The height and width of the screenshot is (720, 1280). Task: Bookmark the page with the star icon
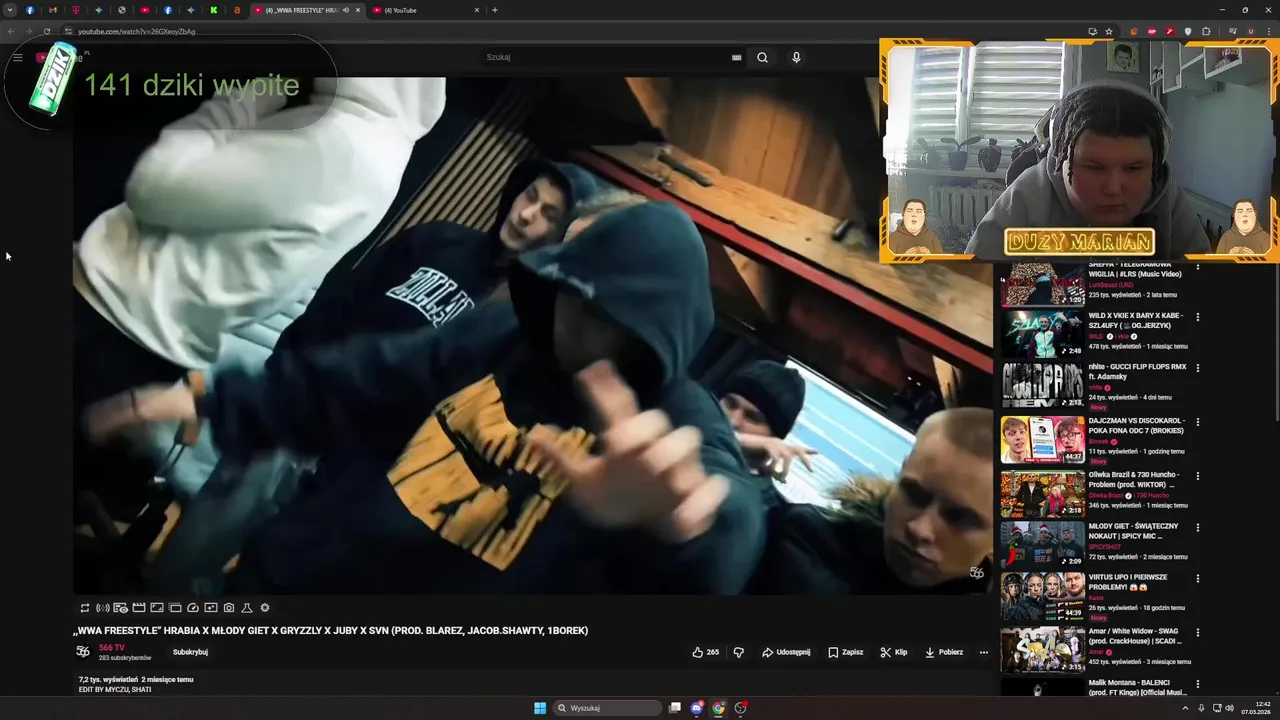coord(1109,31)
